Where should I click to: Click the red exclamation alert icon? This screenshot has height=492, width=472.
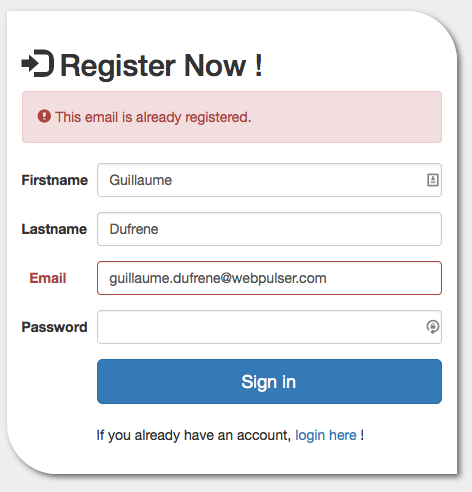(44, 116)
